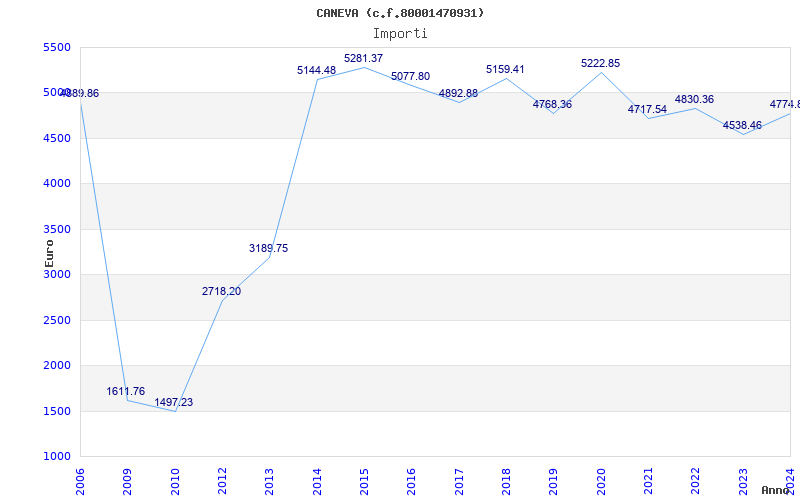
Task: Click the y-axis label 2500
Action: point(57,320)
